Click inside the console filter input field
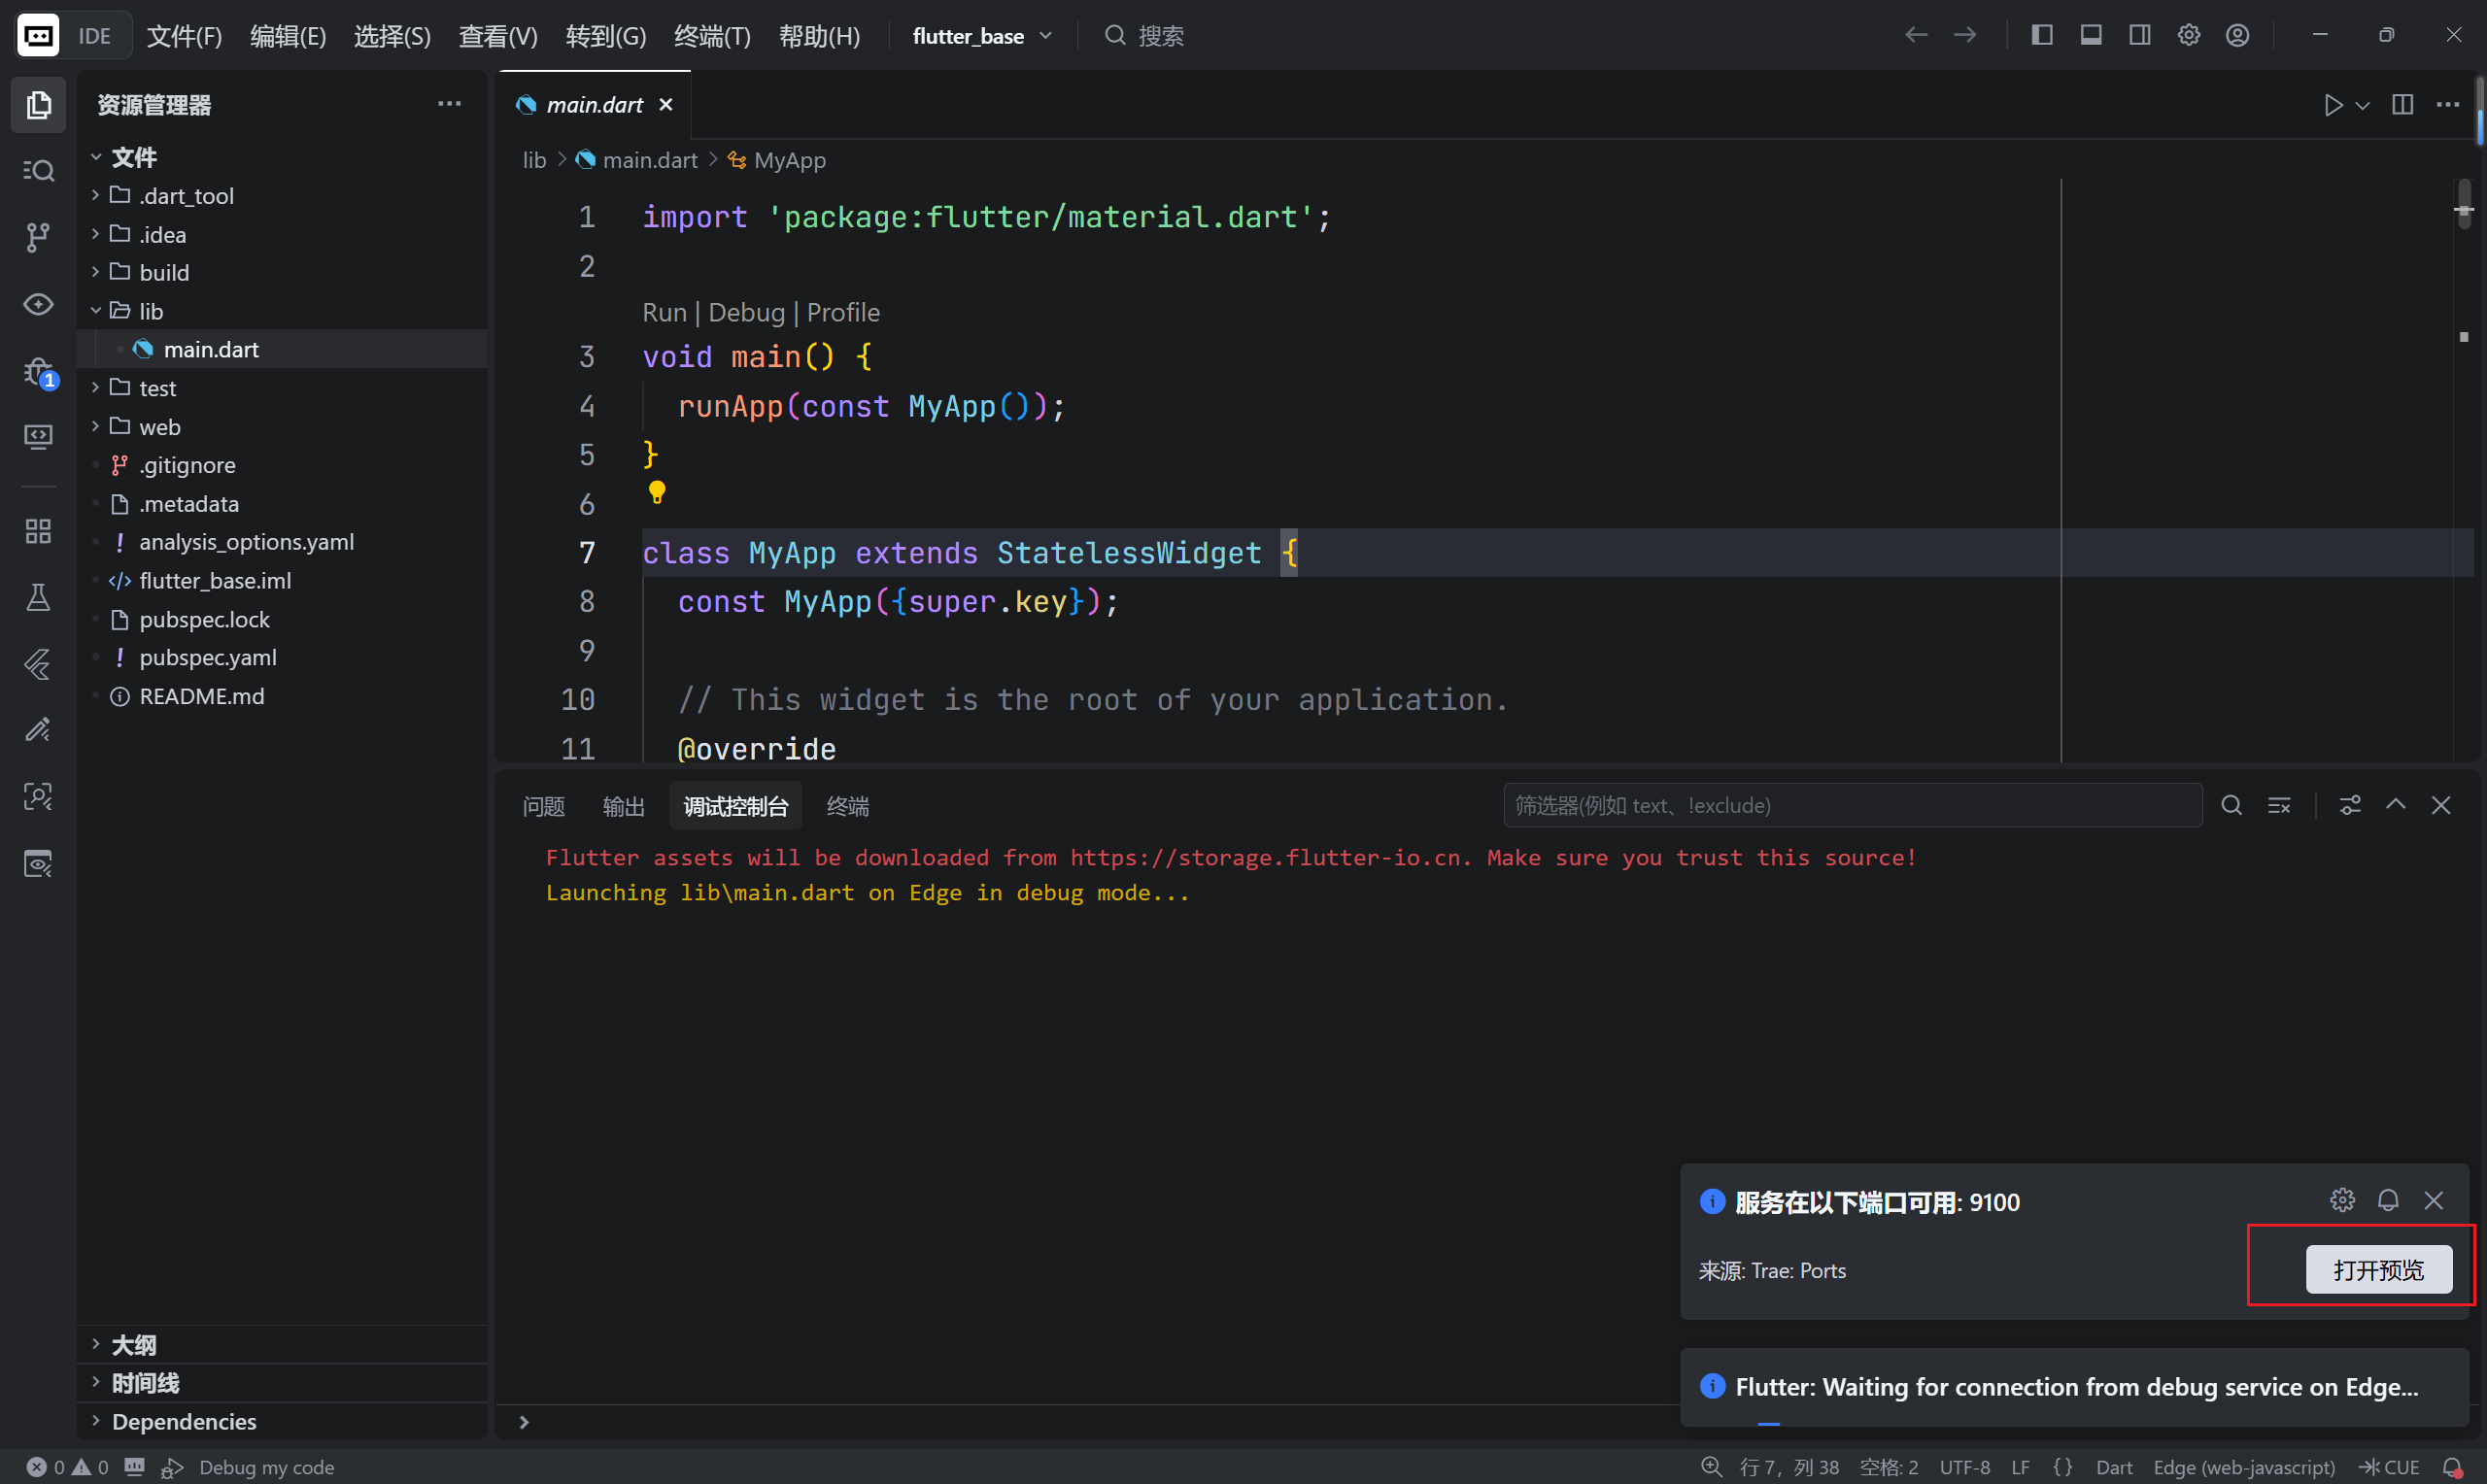 (1850, 805)
